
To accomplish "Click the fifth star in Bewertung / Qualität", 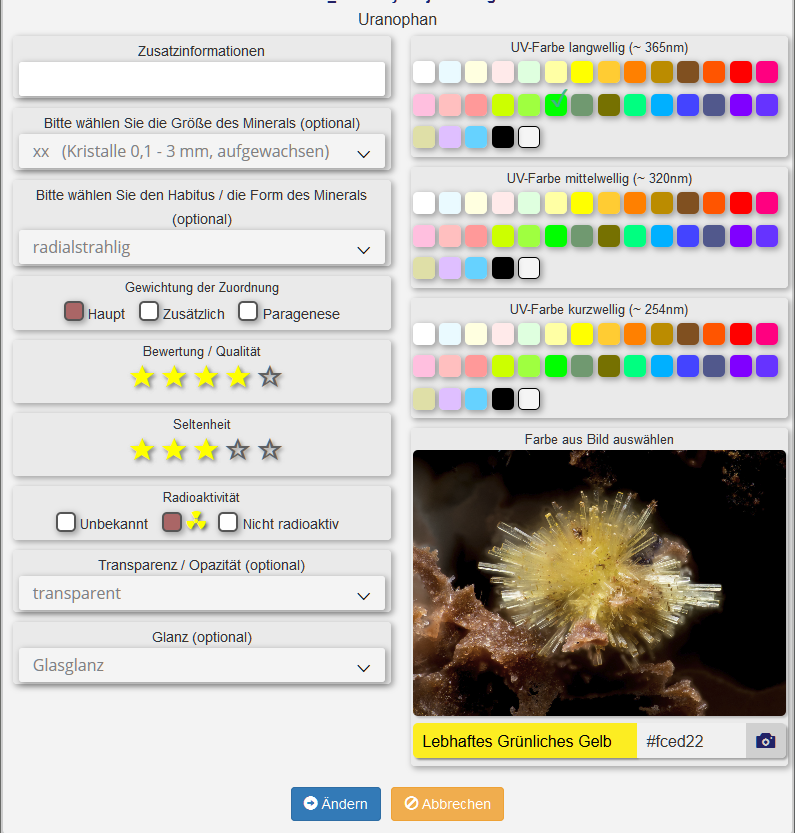I will click(270, 377).
